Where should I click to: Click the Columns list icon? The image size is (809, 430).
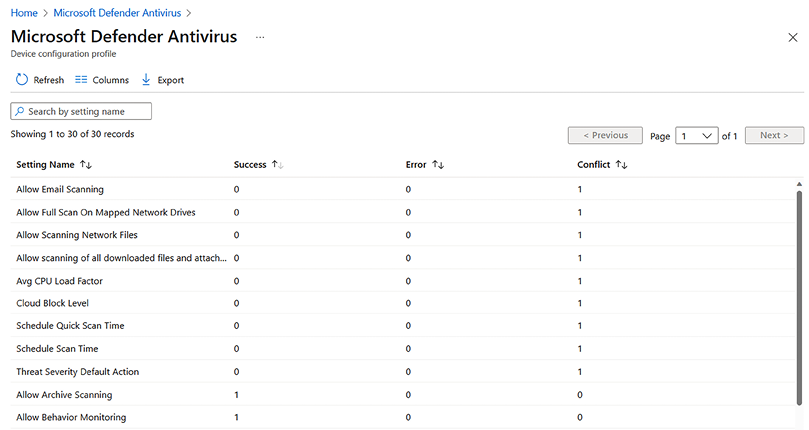point(81,79)
